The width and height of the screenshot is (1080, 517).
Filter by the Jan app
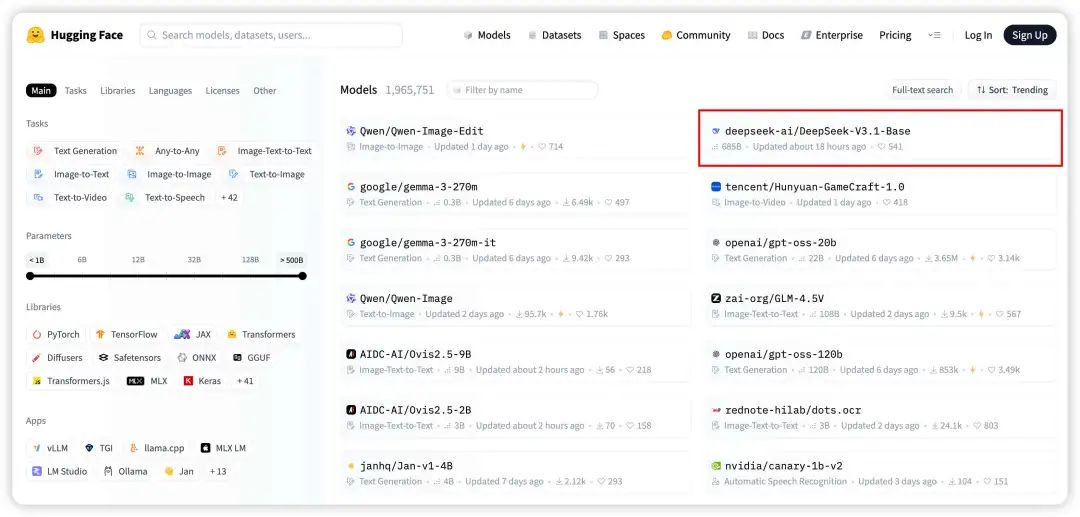pos(179,472)
